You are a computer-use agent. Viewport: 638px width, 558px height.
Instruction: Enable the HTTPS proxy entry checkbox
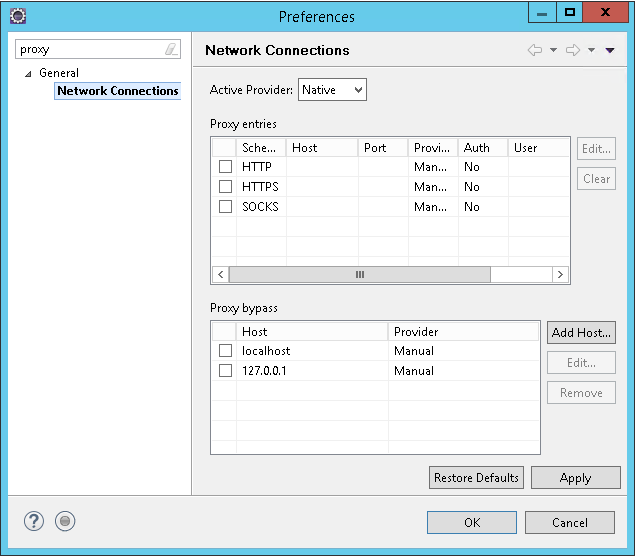click(225, 186)
